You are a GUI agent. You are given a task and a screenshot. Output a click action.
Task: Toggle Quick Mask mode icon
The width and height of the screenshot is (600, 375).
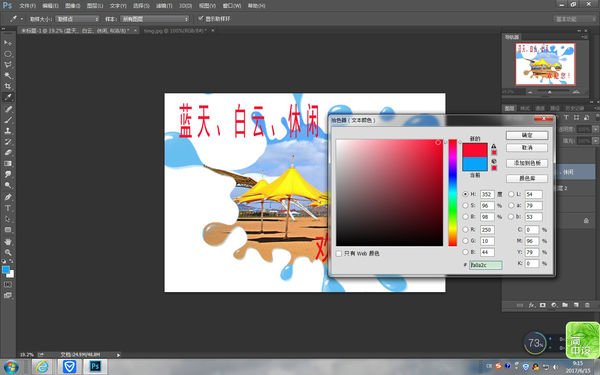8,285
